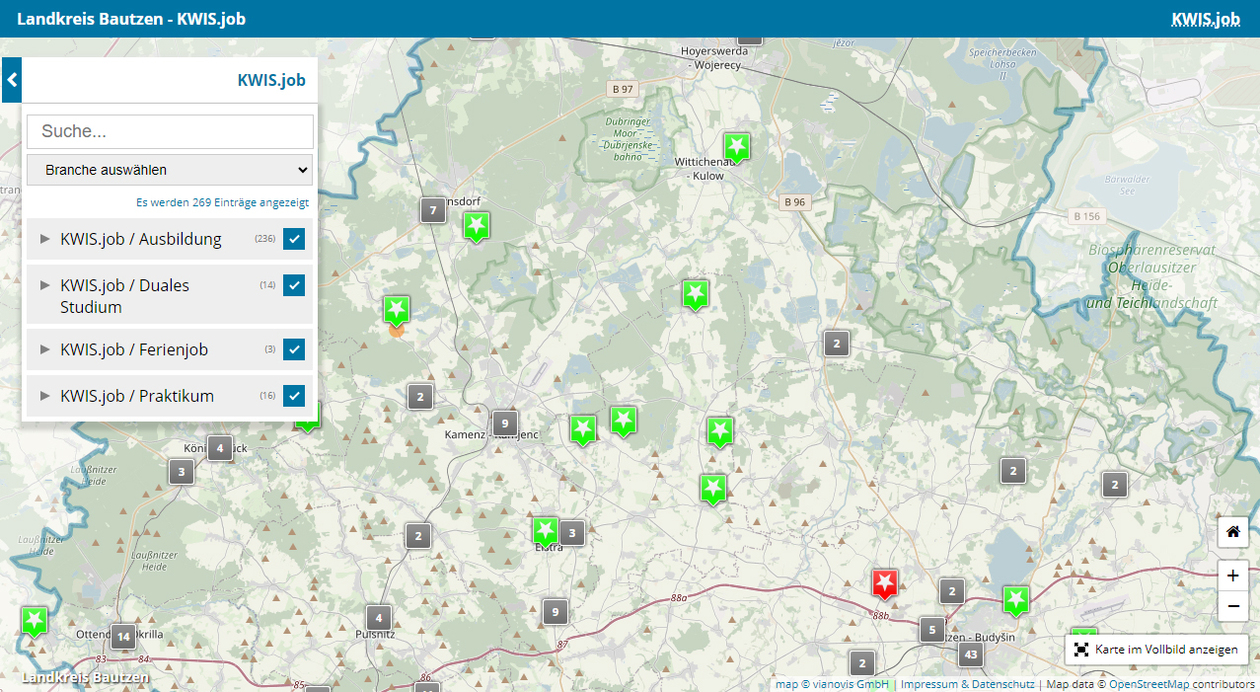
Task: Click the KWIS.job sidebar heading
Action: tap(271, 80)
